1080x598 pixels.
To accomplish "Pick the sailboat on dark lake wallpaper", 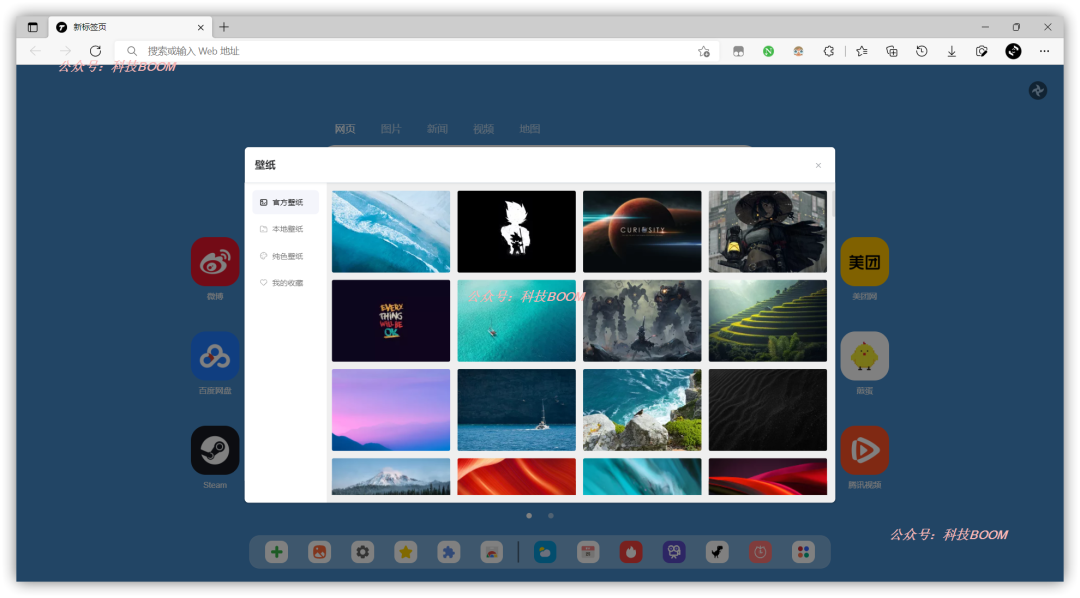I will pos(517,410).
